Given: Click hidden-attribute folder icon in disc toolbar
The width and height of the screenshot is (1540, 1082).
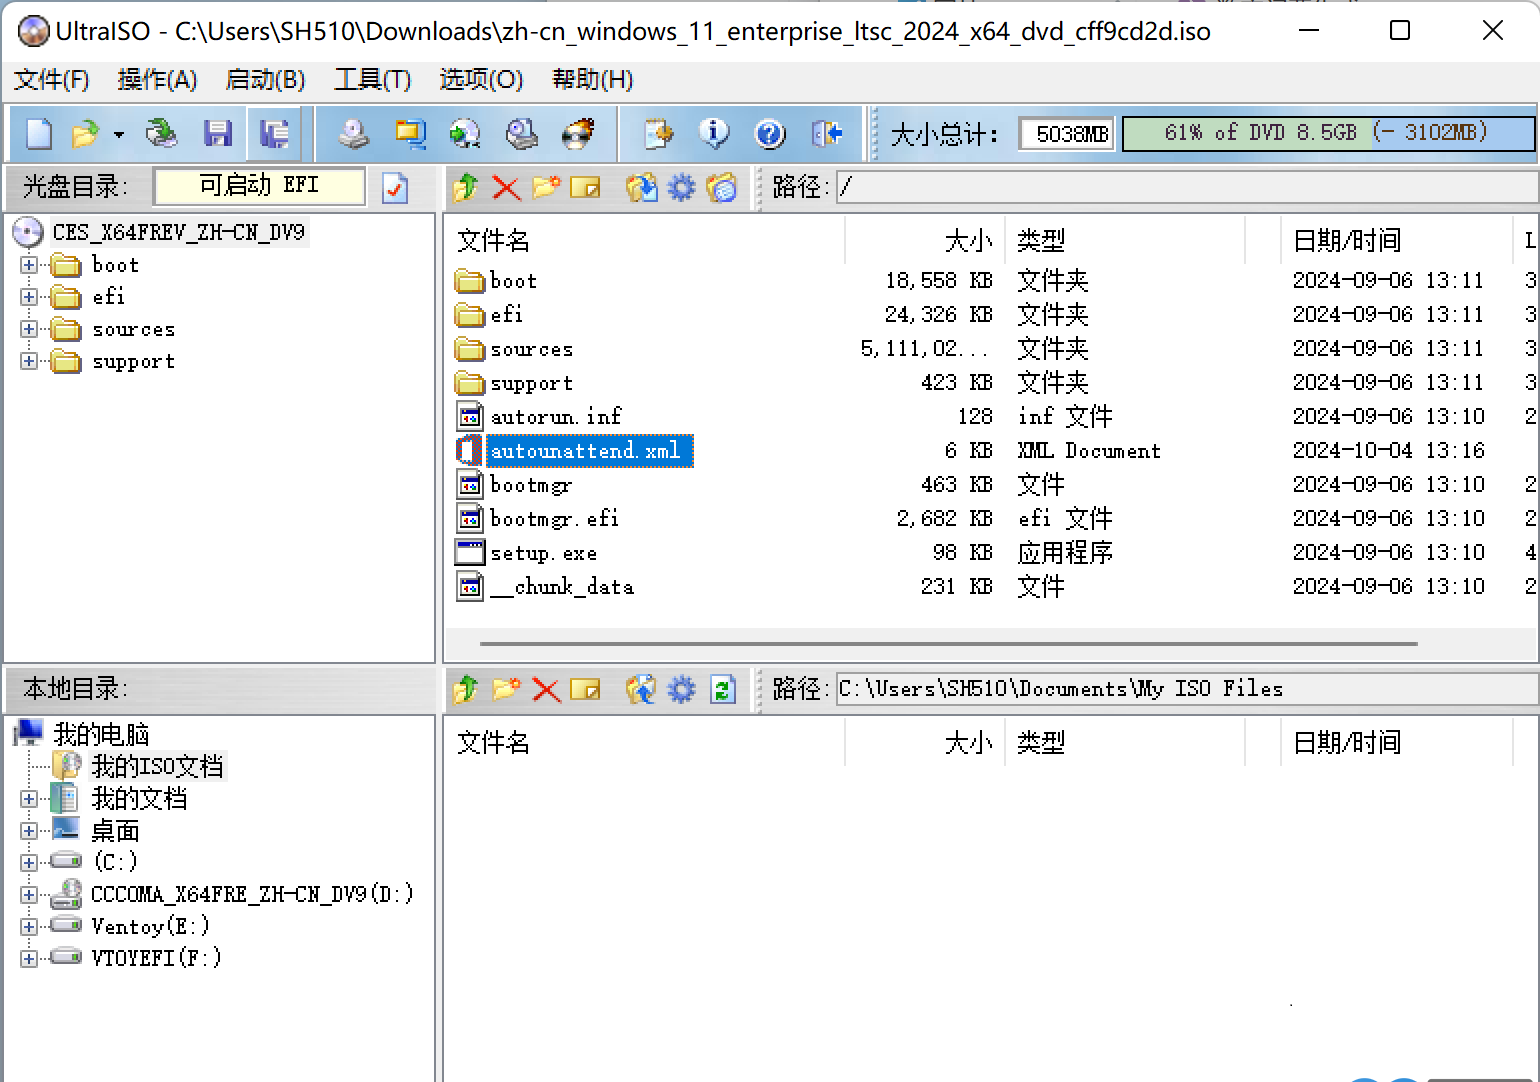Looking at the screenshot, I should pos(721,187).
